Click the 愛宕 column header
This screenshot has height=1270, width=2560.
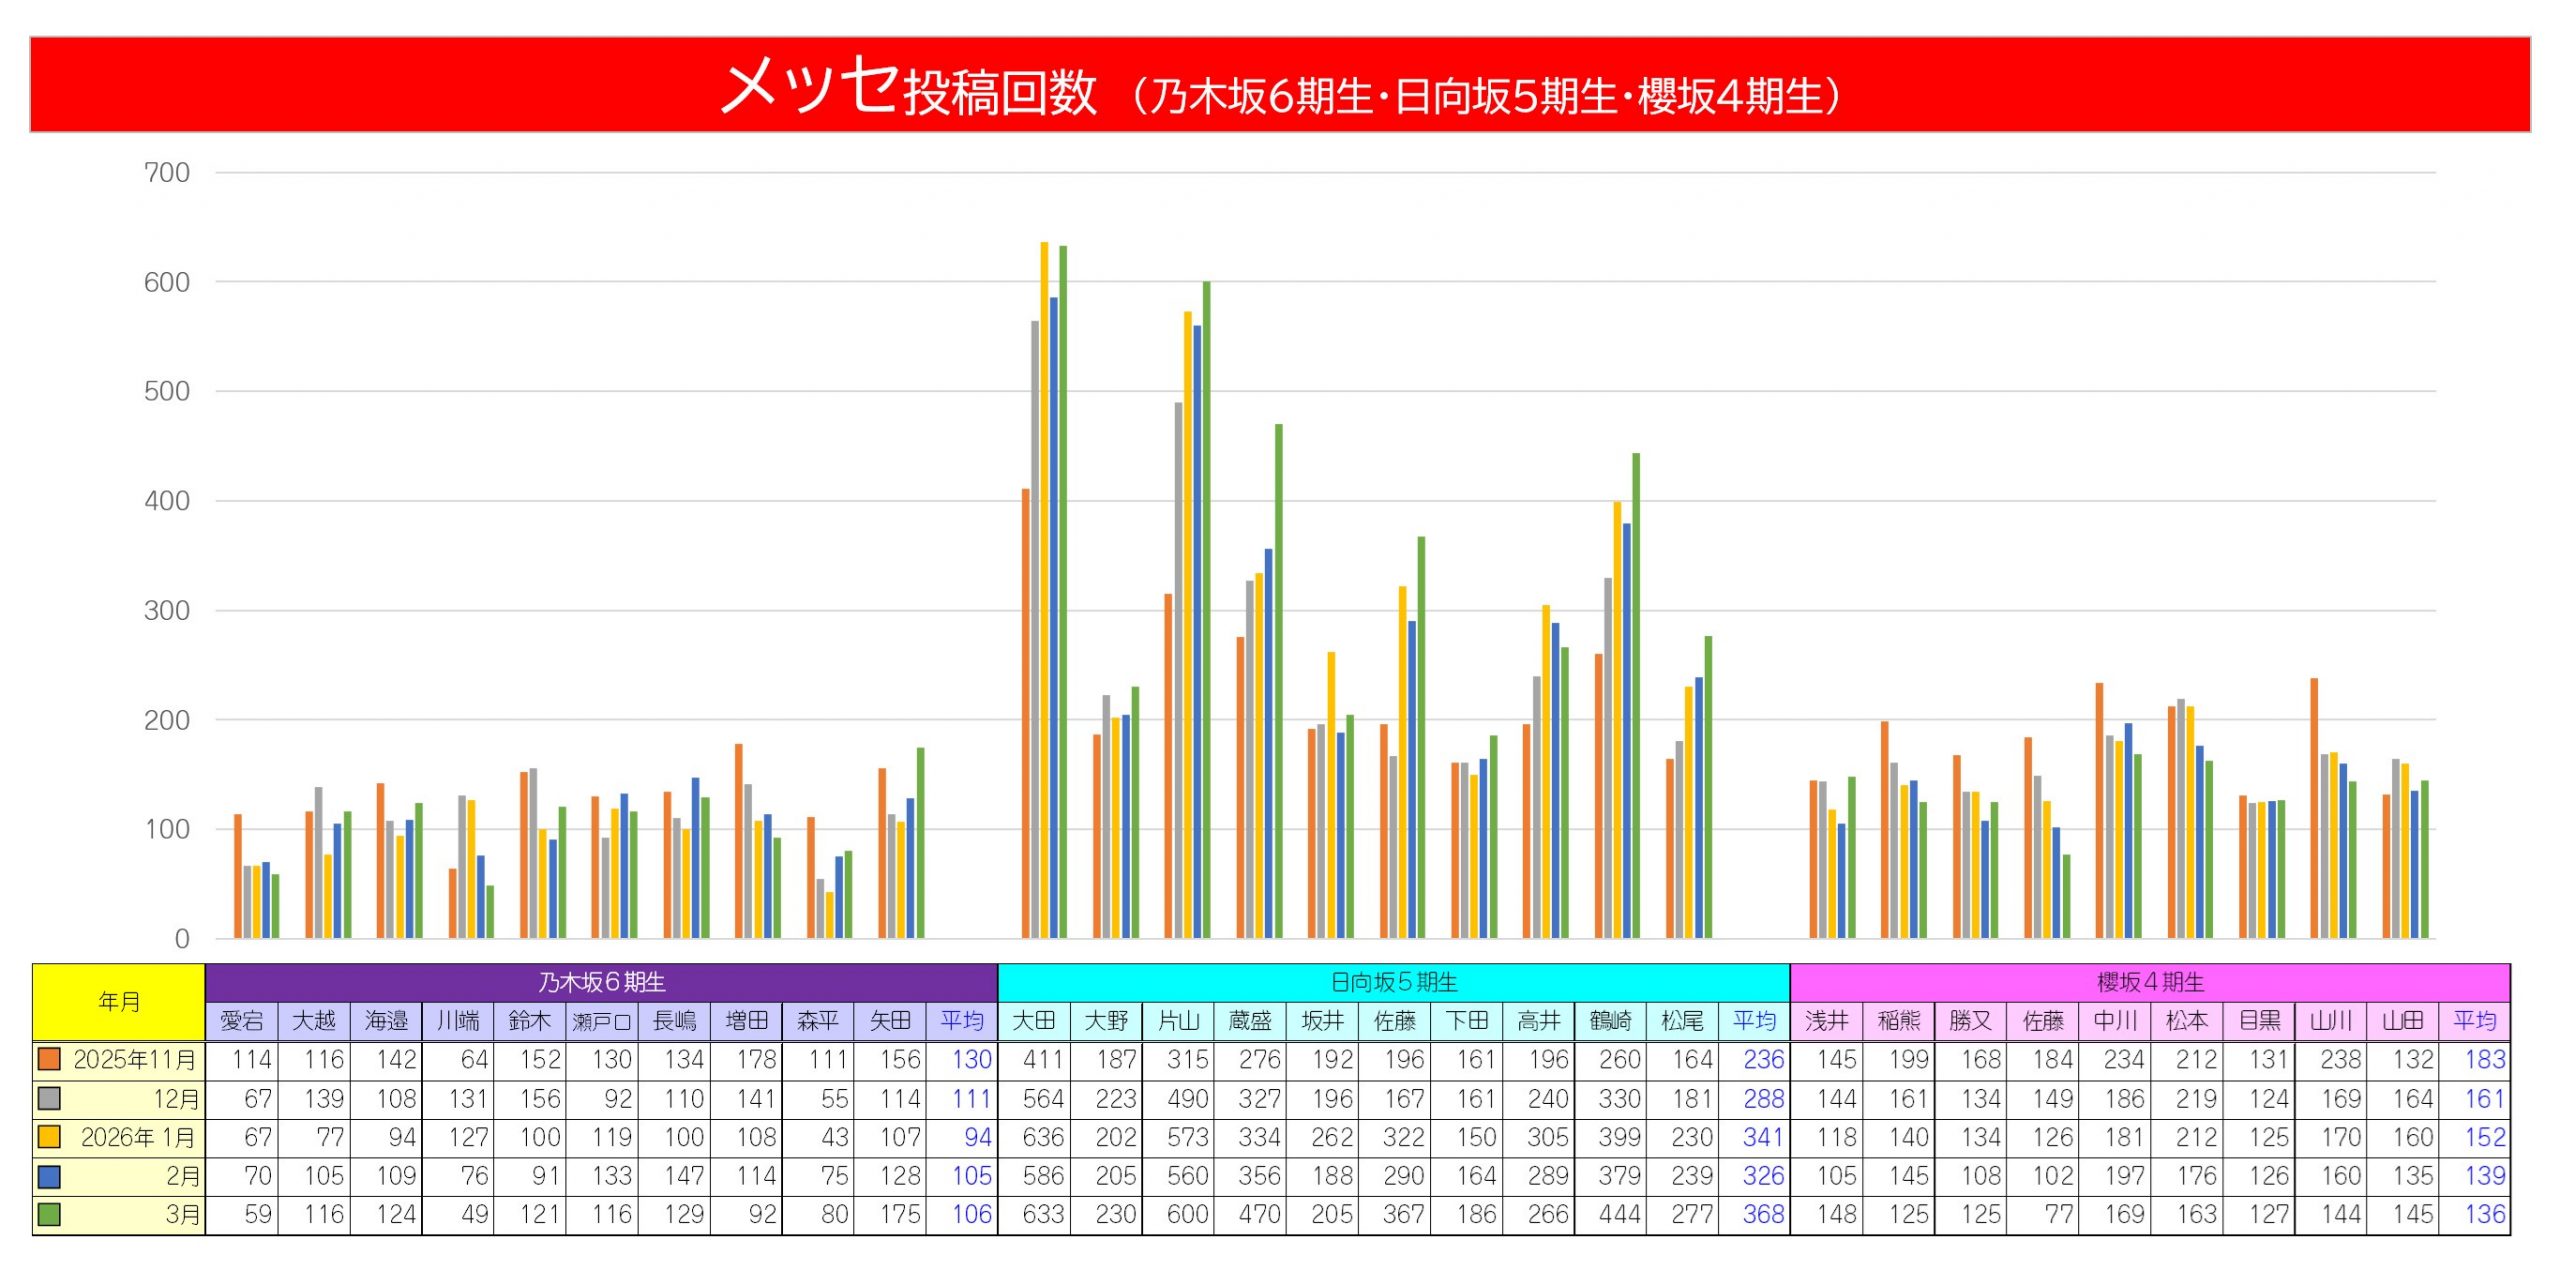[x=242, y=1021]
